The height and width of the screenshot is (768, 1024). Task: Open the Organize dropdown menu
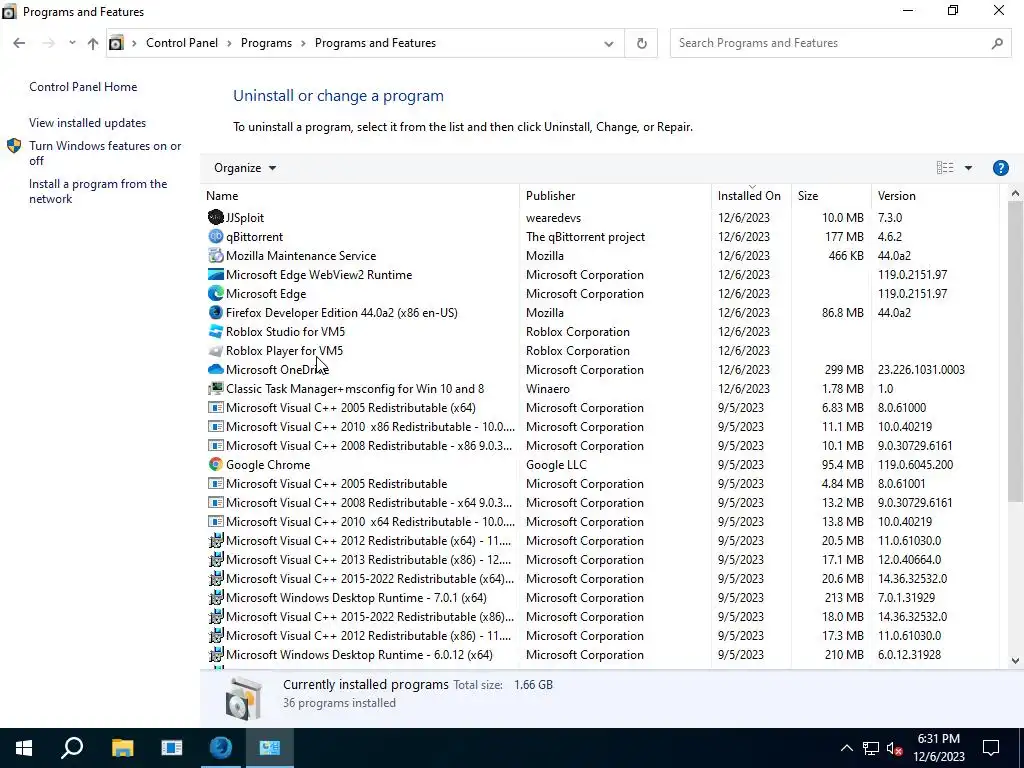coord(245,168)
